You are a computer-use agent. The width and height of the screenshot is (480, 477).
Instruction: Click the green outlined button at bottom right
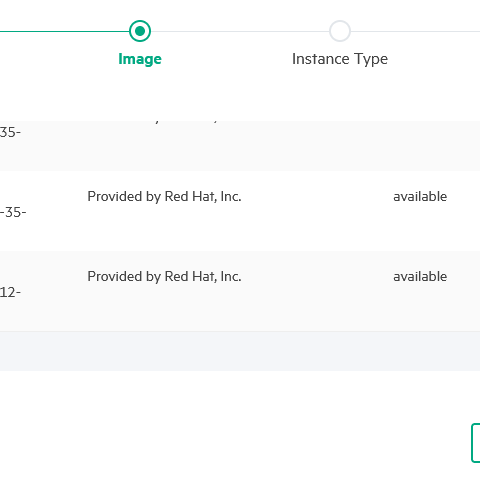(x=476, y=443)
